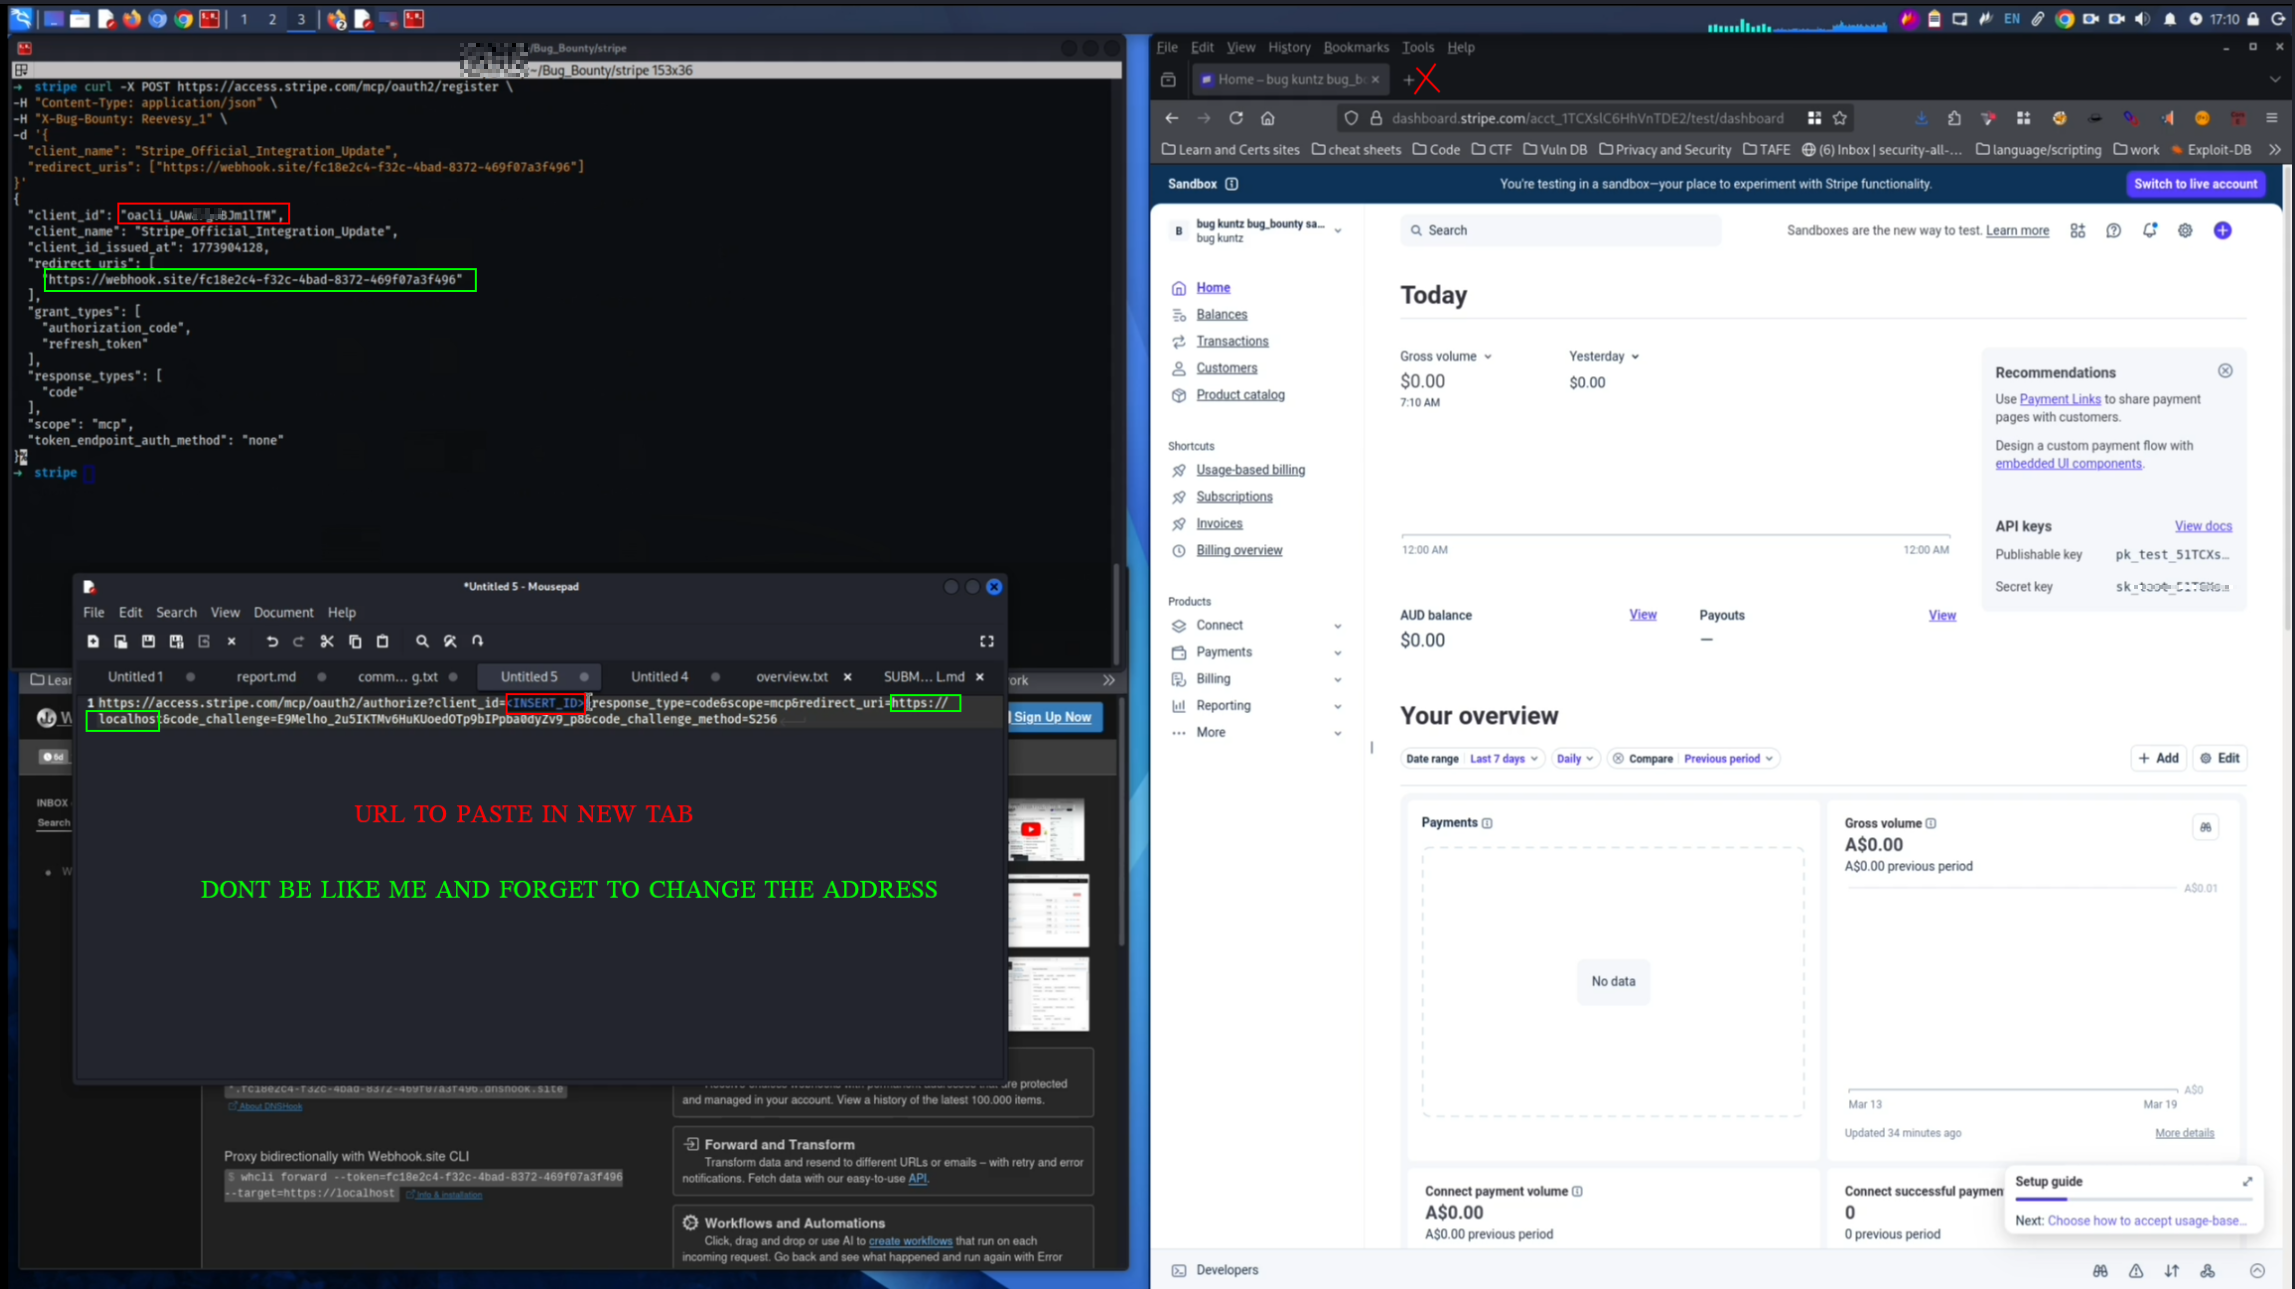Viewport: 2295px width, 1289px height.
Task: Open the Firefox Bookmarks menu
Action: (1355, 47)
